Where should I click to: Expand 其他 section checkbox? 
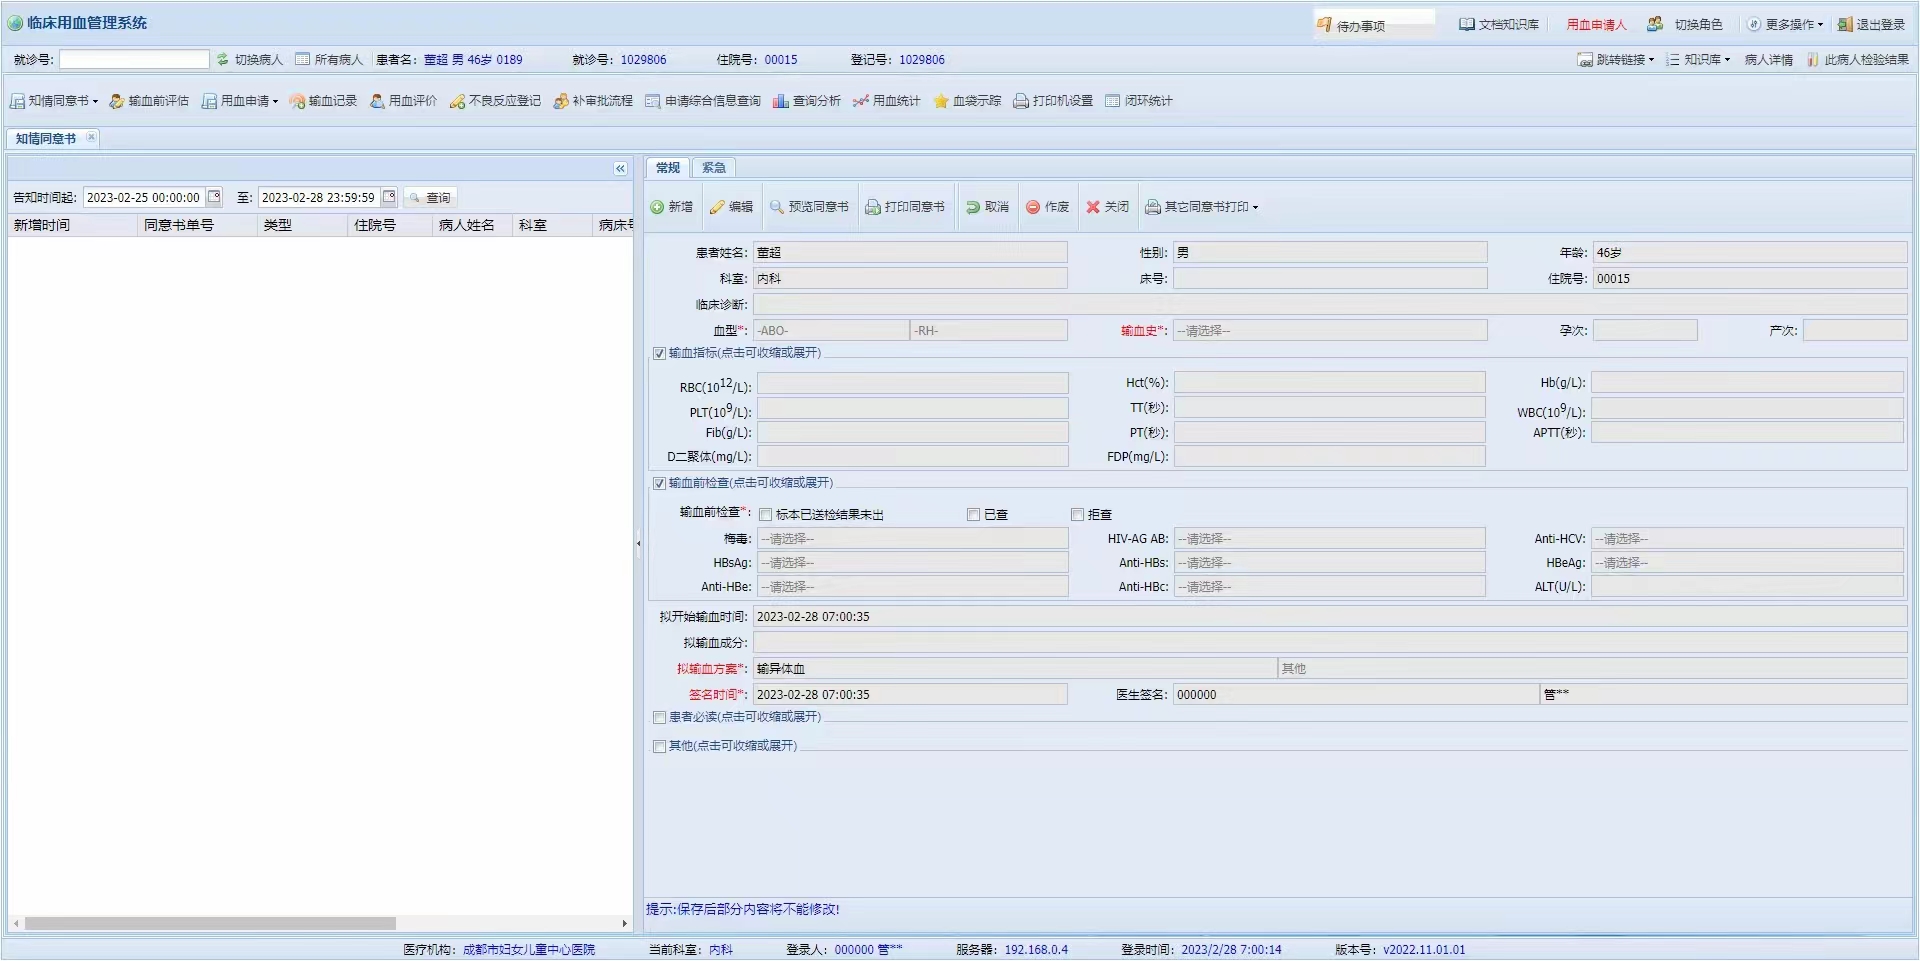coord(659,746)
